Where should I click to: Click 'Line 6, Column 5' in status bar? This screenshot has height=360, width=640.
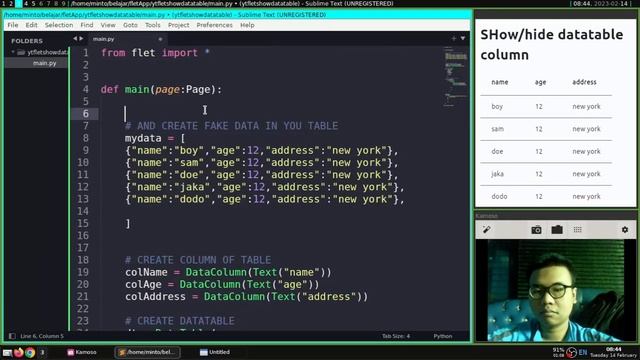coord(42,336)
